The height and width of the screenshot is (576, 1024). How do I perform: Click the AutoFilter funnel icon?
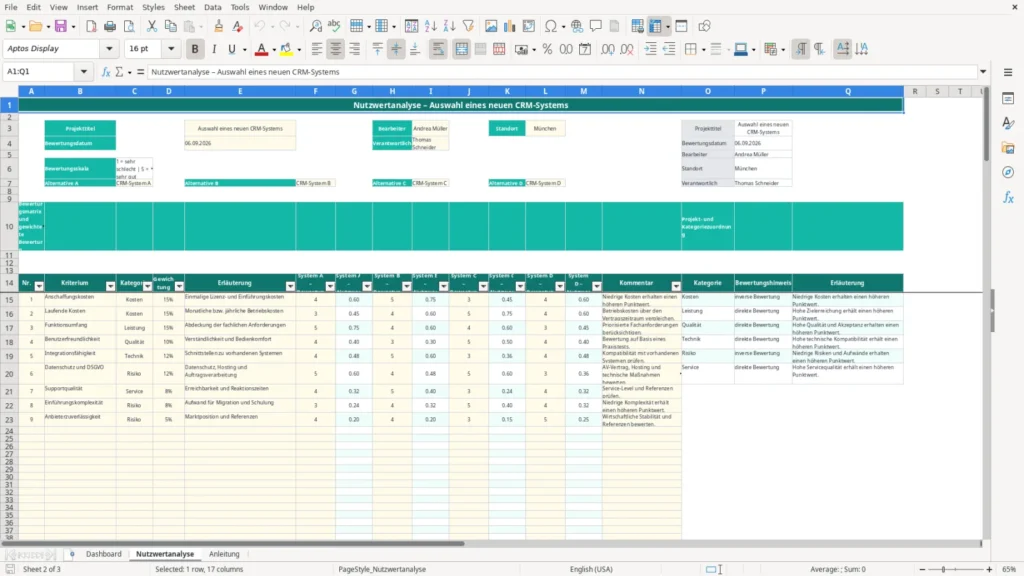pos(468,26)
